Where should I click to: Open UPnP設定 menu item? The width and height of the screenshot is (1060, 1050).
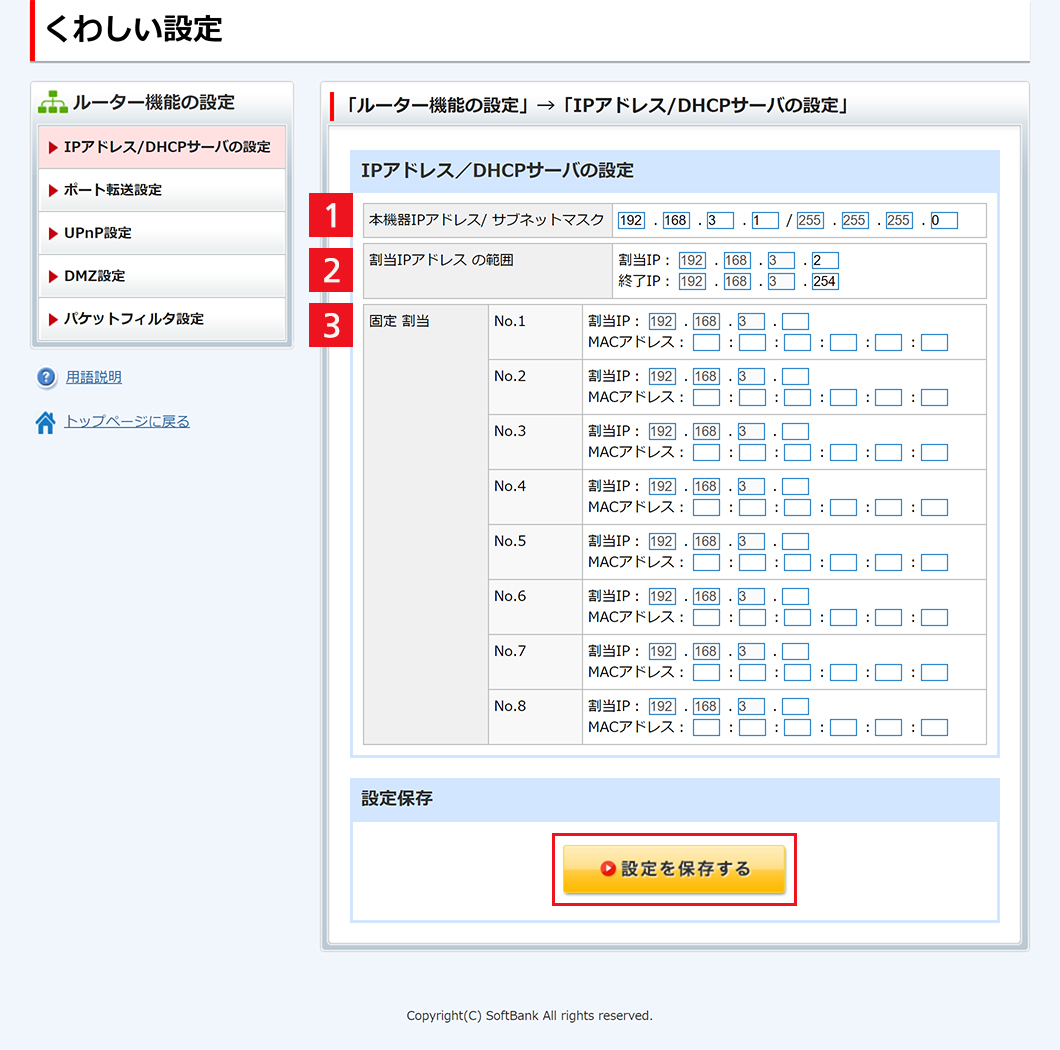162,233
